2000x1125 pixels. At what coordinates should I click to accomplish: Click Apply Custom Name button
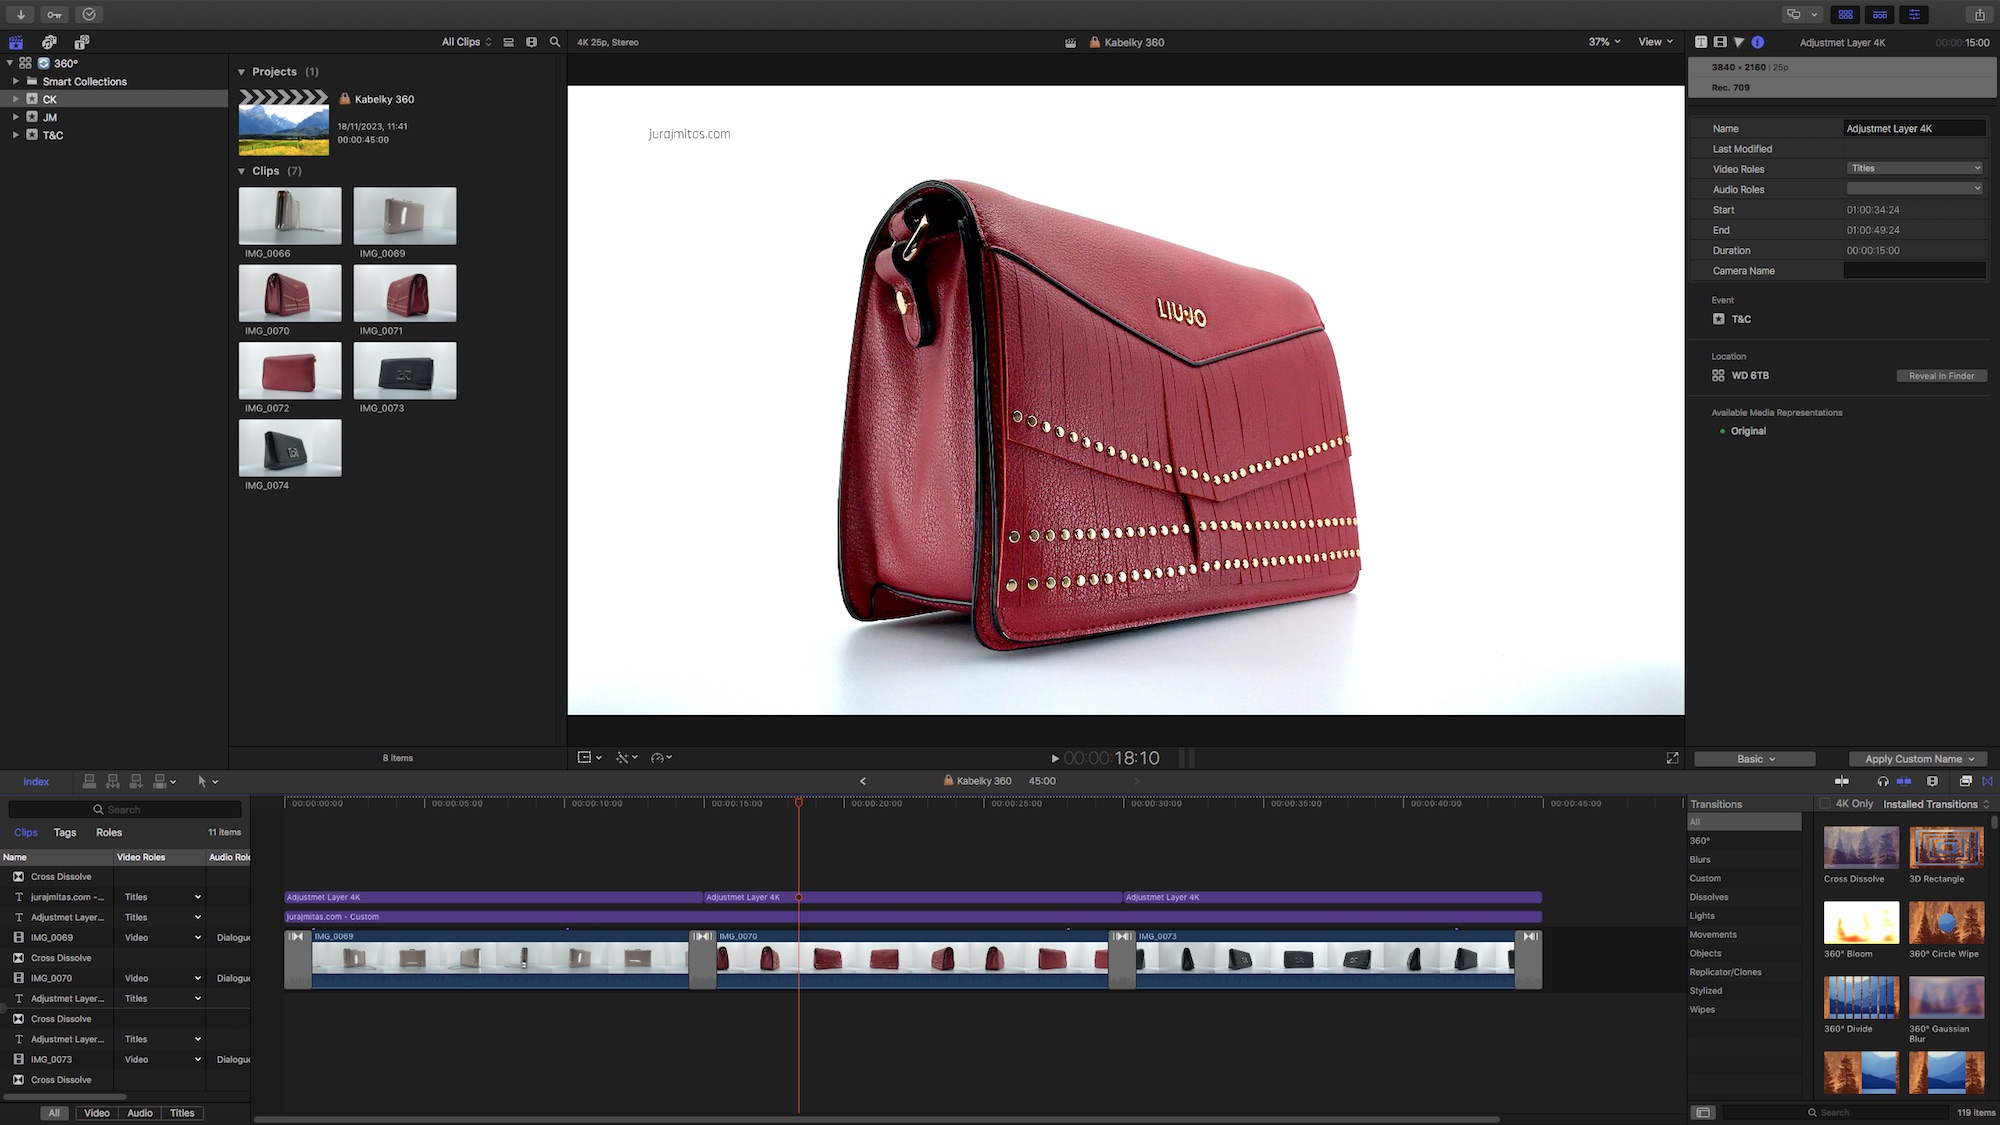click(1919, 759)
